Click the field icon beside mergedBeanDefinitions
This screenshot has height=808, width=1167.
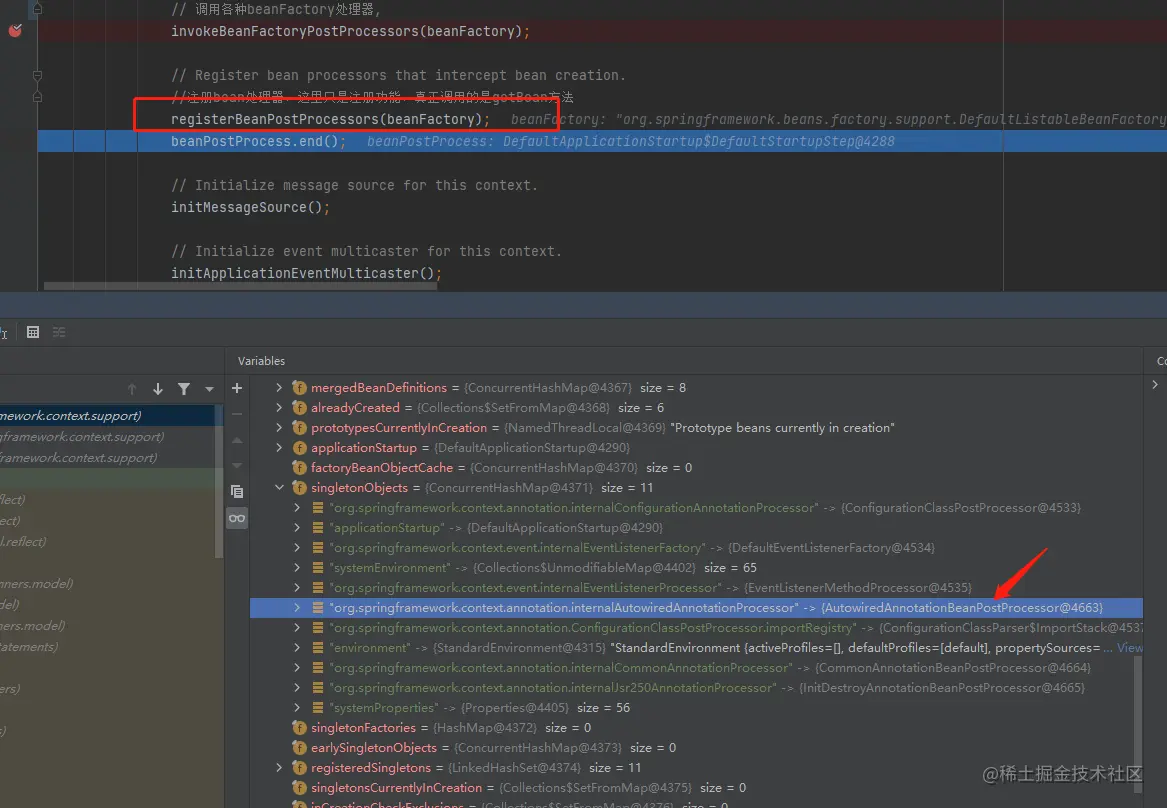click(x=299, y=387)
